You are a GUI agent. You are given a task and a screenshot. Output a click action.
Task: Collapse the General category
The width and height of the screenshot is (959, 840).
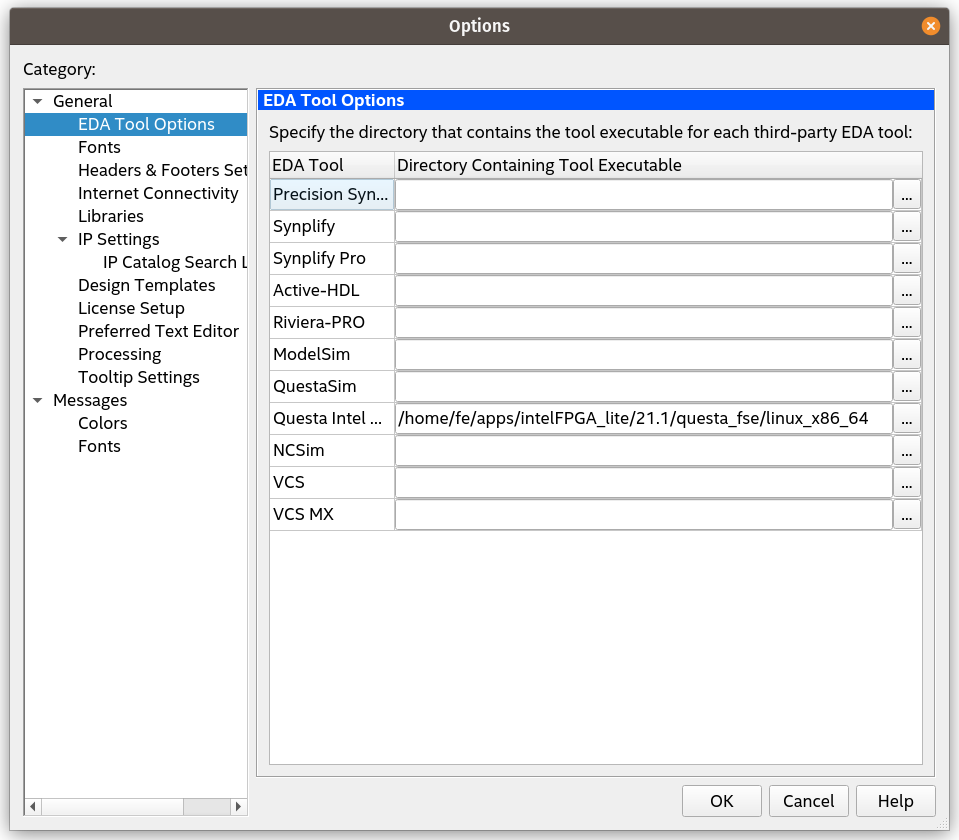click(37, 101)
